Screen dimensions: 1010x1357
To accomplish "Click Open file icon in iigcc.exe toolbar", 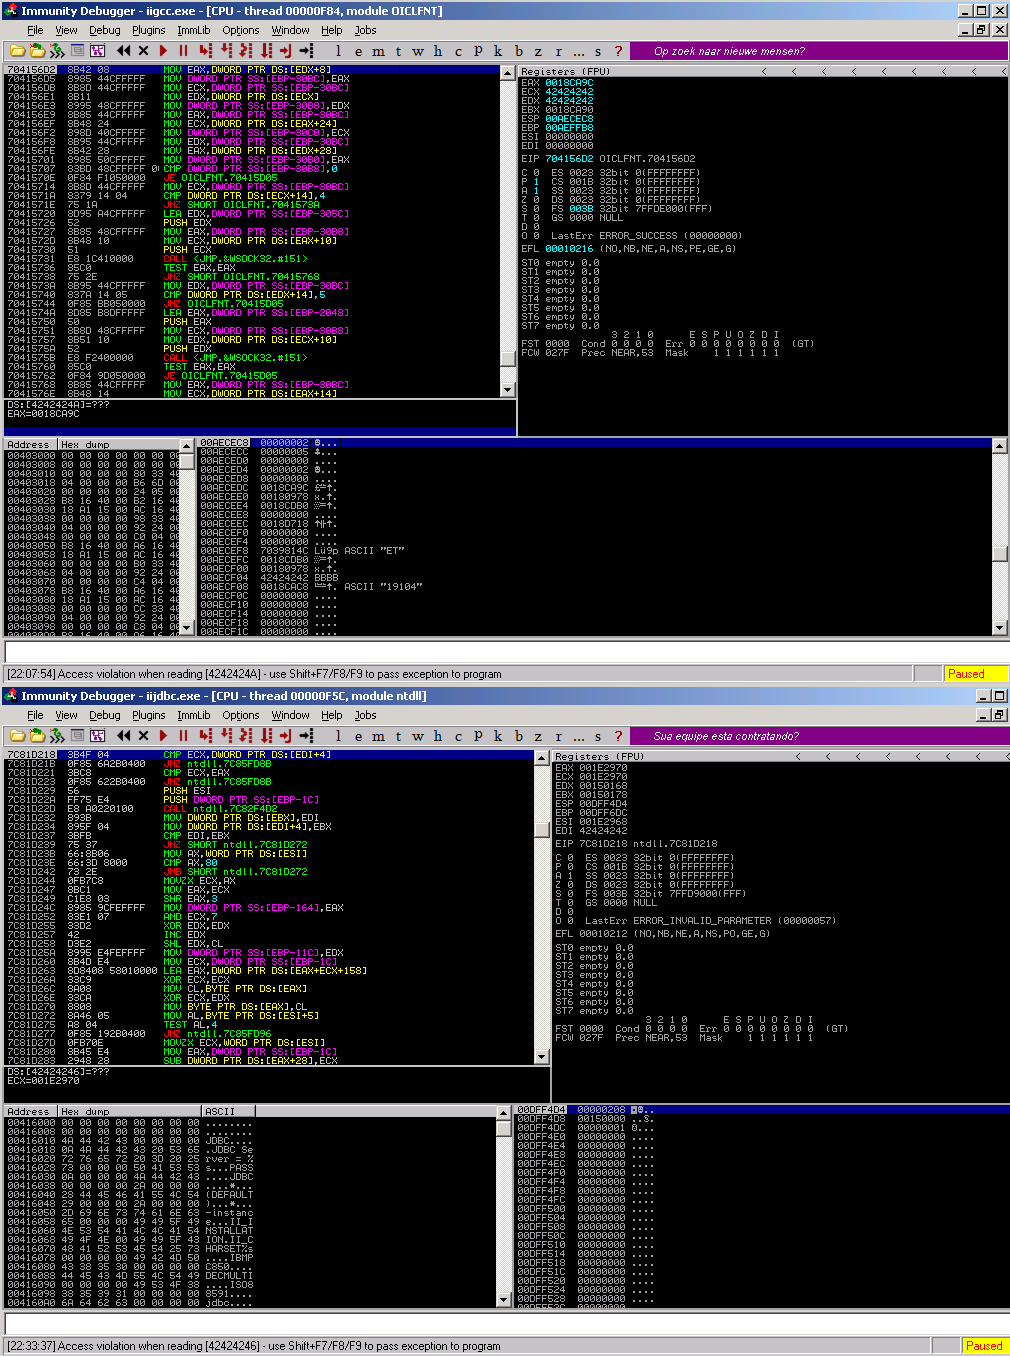I will pos(17,51).
